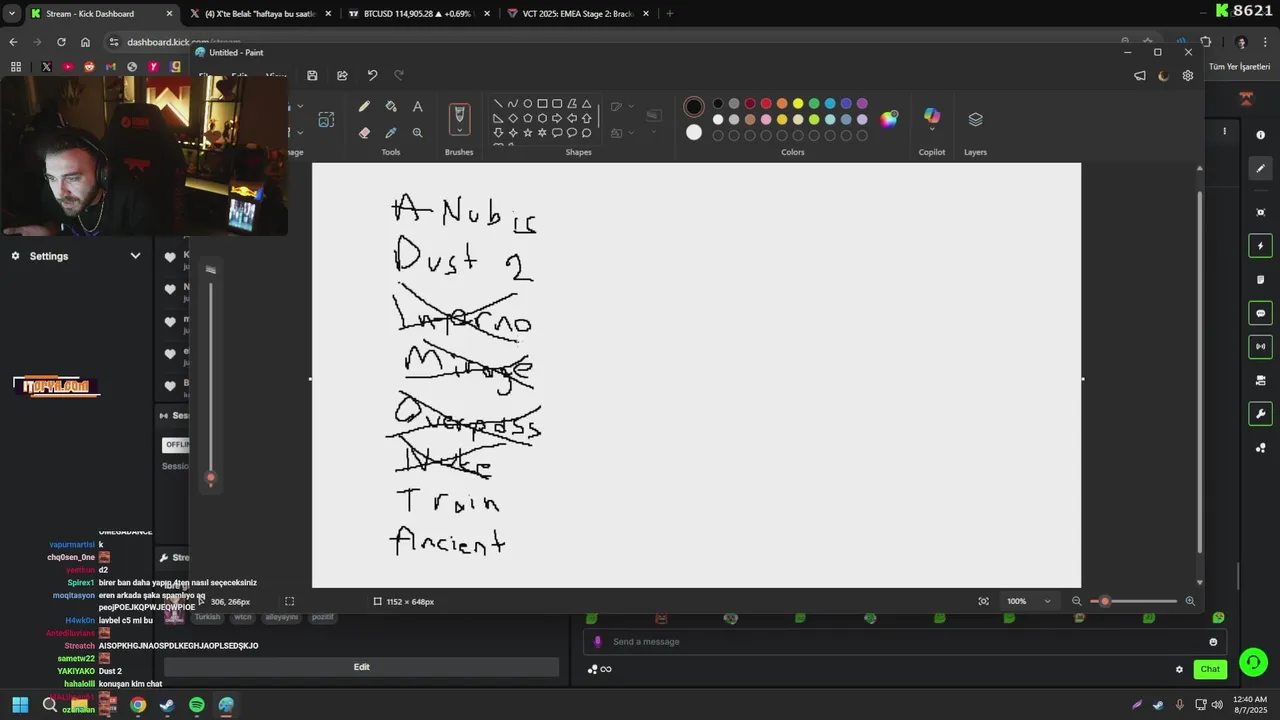Click the pencil edit icon in Kick sidebar
1280x720 pixels.
1260,168
